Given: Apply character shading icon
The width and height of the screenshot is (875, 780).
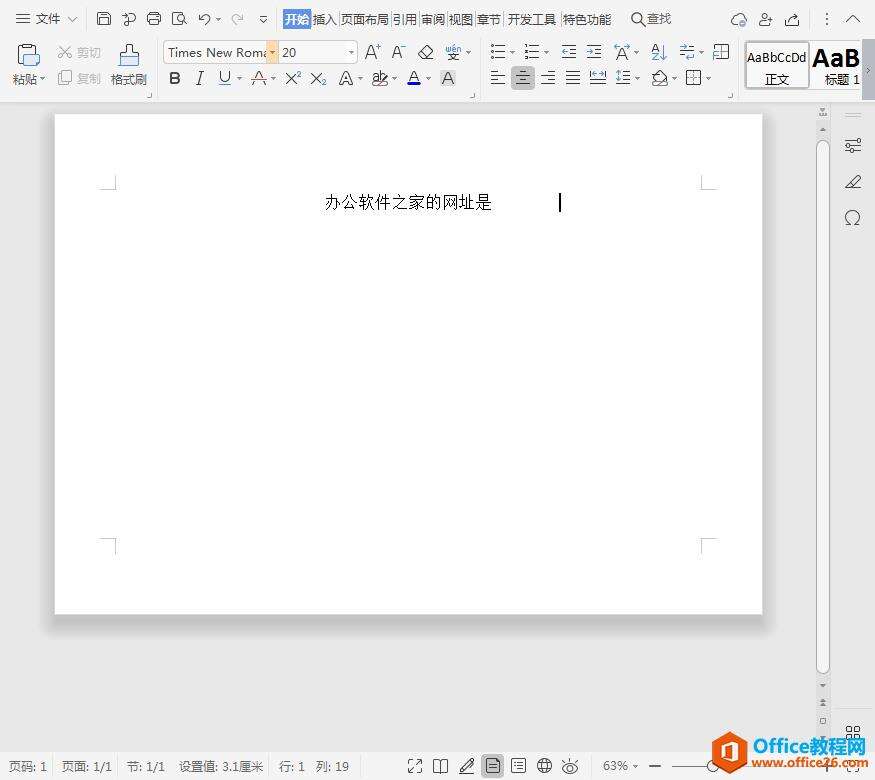Looking at the screenshot, I should click(x=448, y=78).
